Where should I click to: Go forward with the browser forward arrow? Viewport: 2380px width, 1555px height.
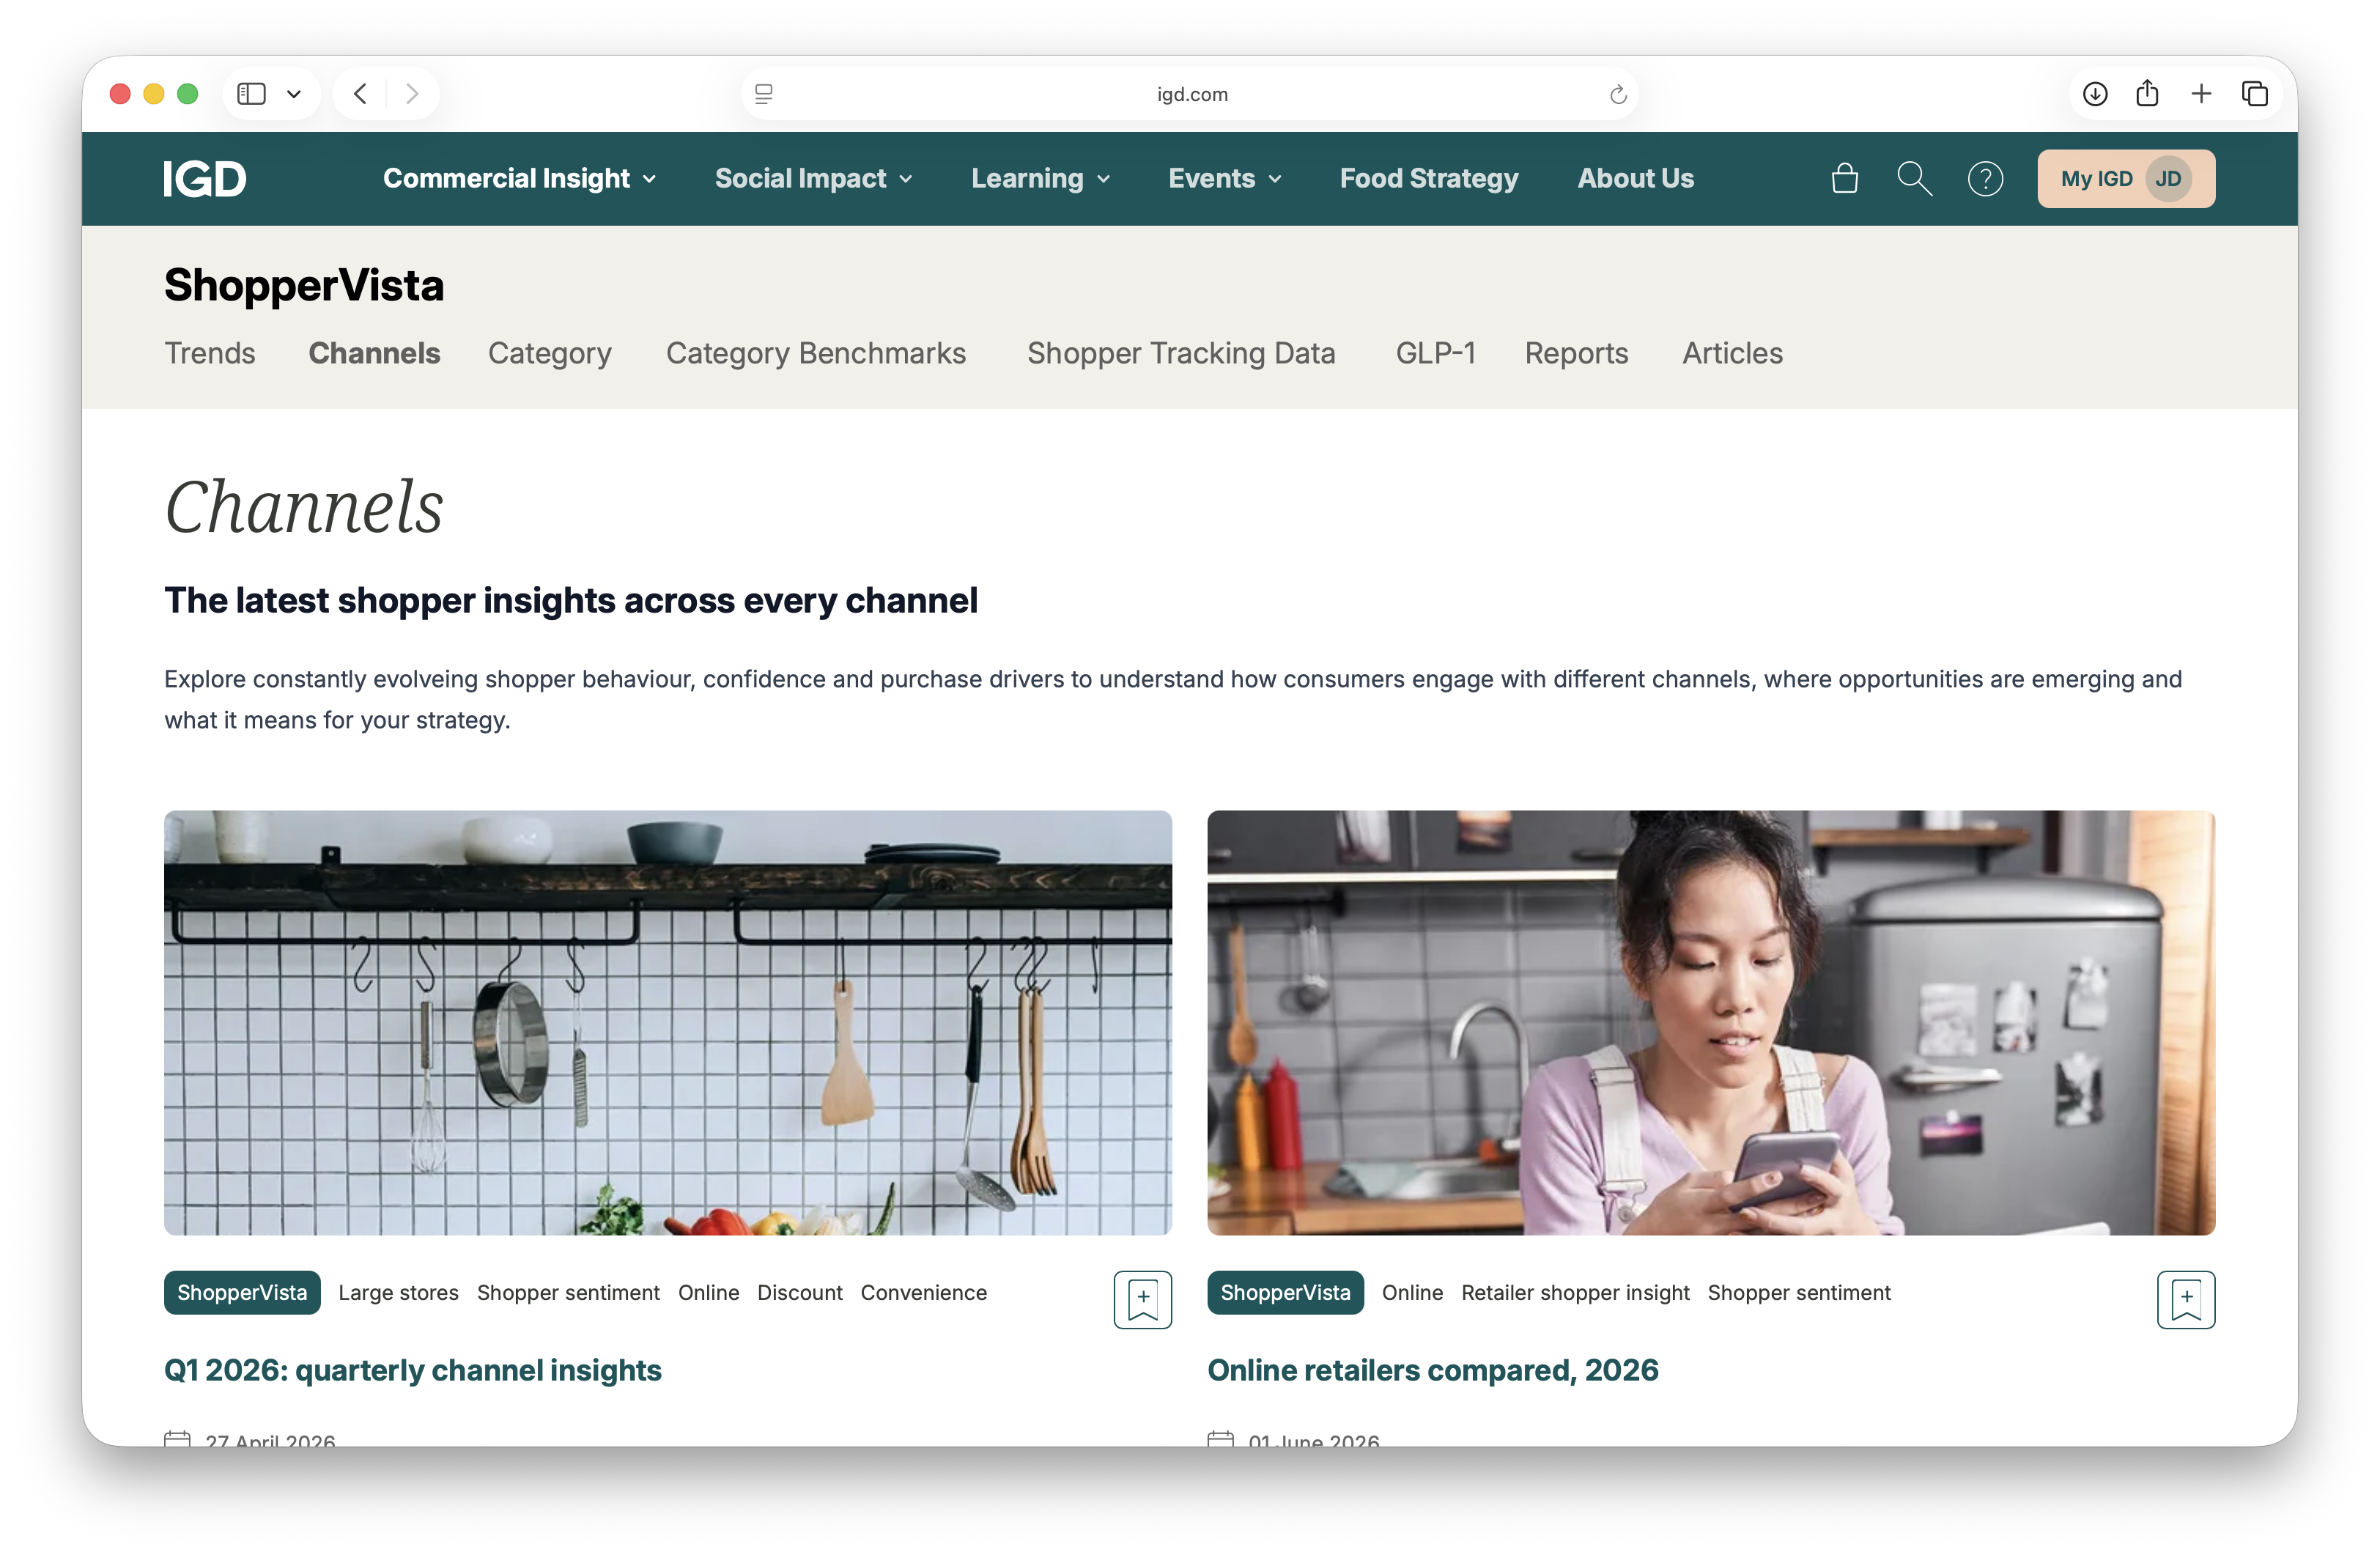click(x=412, y=94)
